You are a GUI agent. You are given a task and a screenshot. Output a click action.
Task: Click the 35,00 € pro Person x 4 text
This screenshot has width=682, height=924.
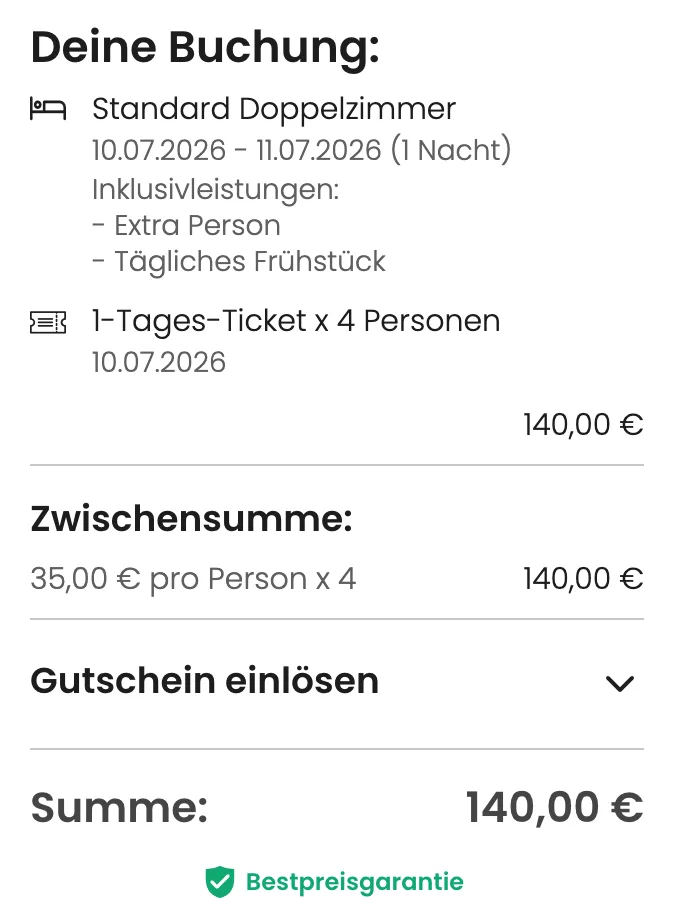click(x=193, y=579)
